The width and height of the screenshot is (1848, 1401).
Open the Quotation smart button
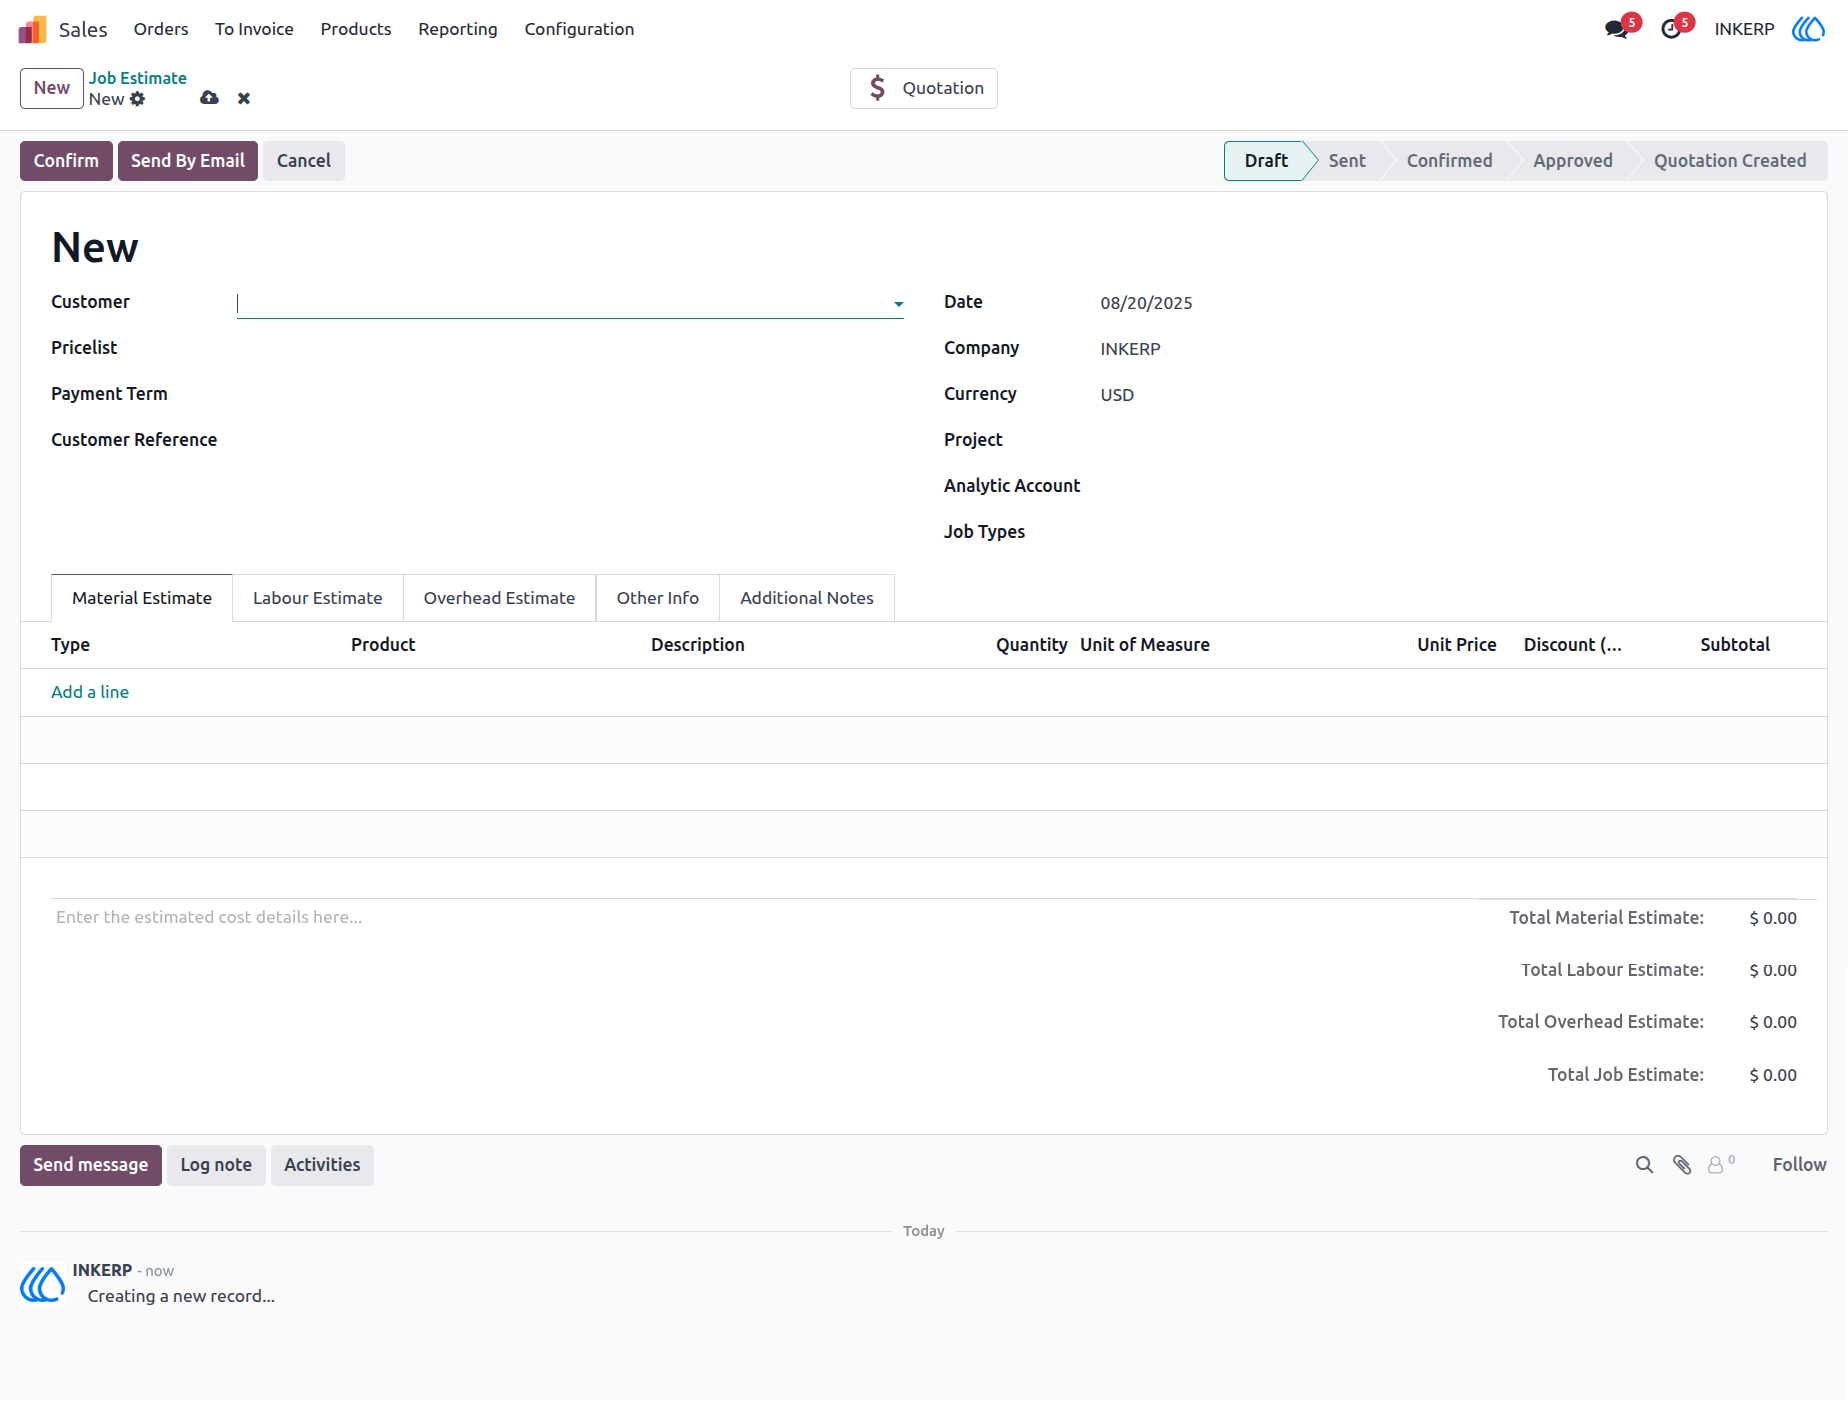click(x=924, y=88)
